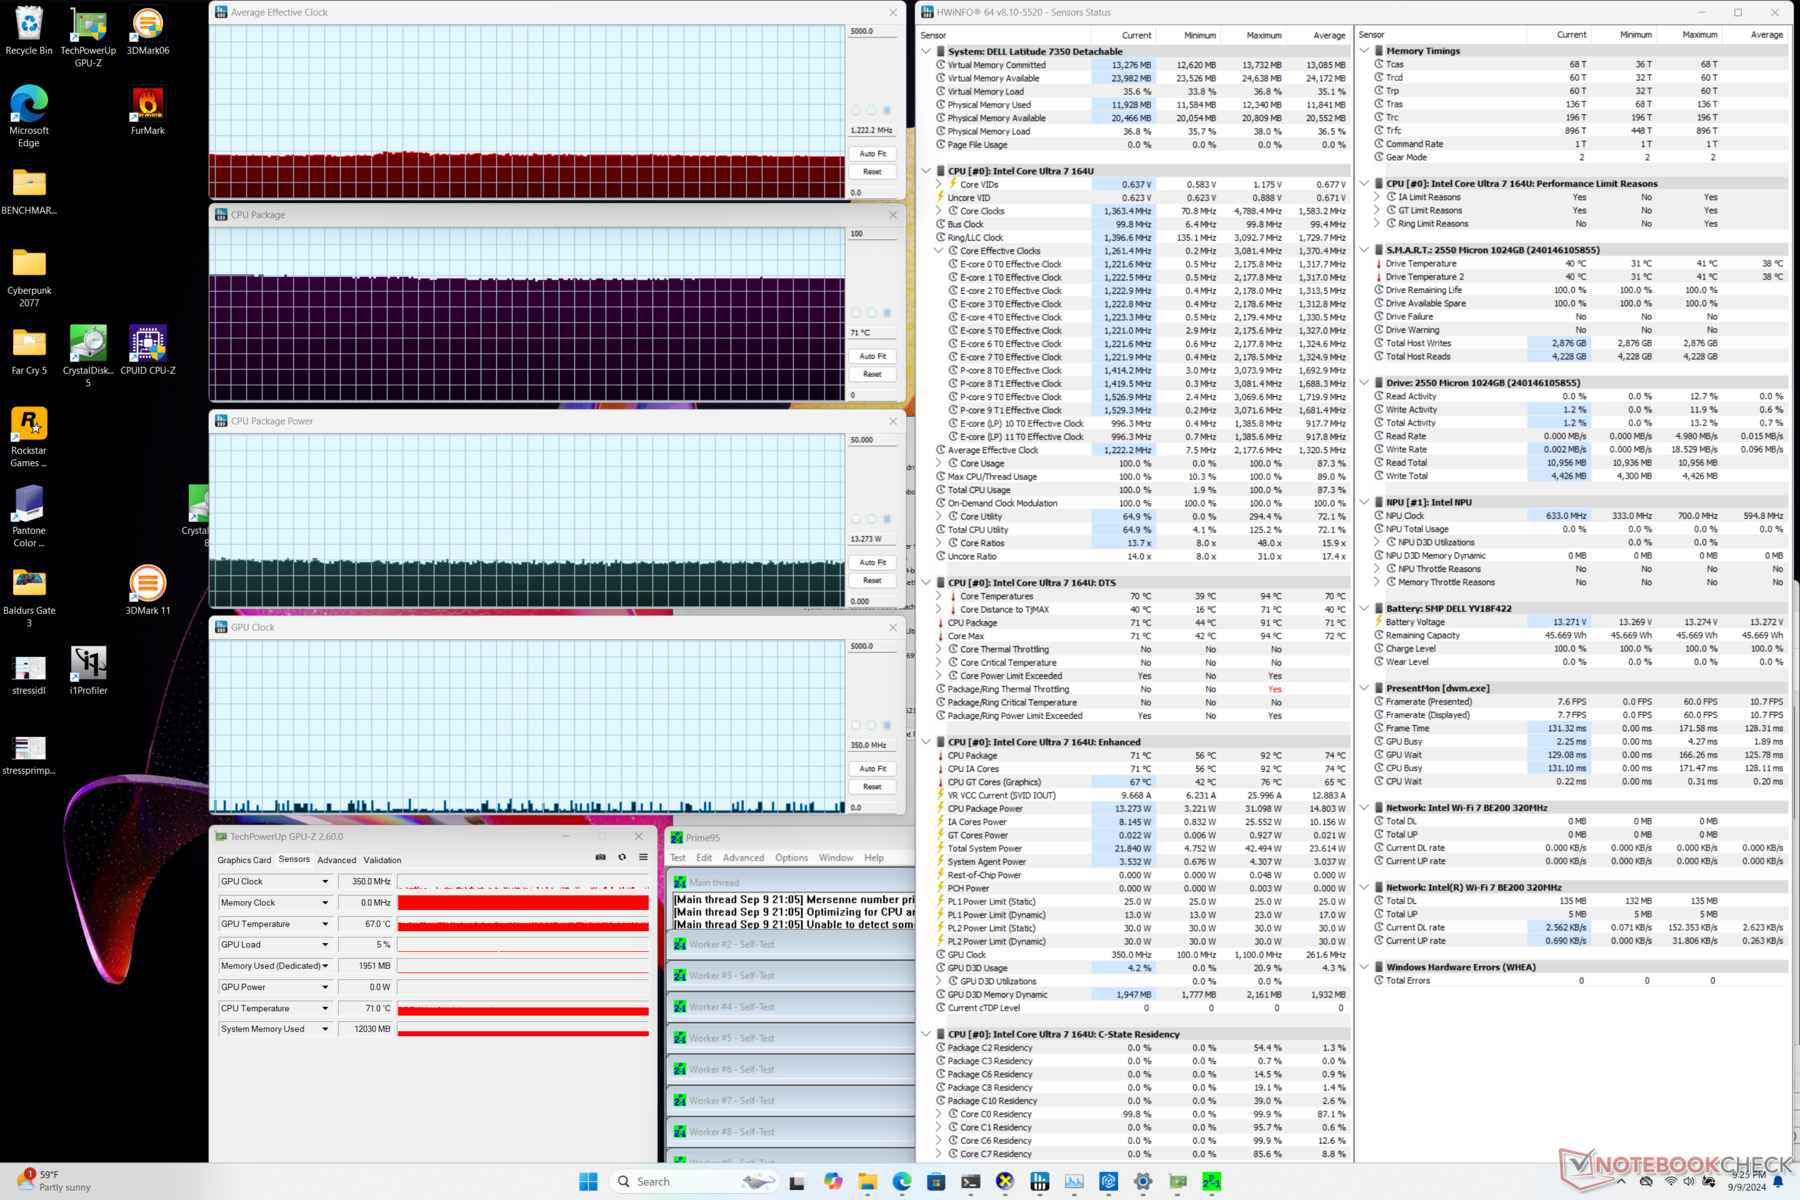The image size is (1800, 1200).
Task: Click the Prime95 icon in the taskbar
Action: click(x=1211, y=1182)
